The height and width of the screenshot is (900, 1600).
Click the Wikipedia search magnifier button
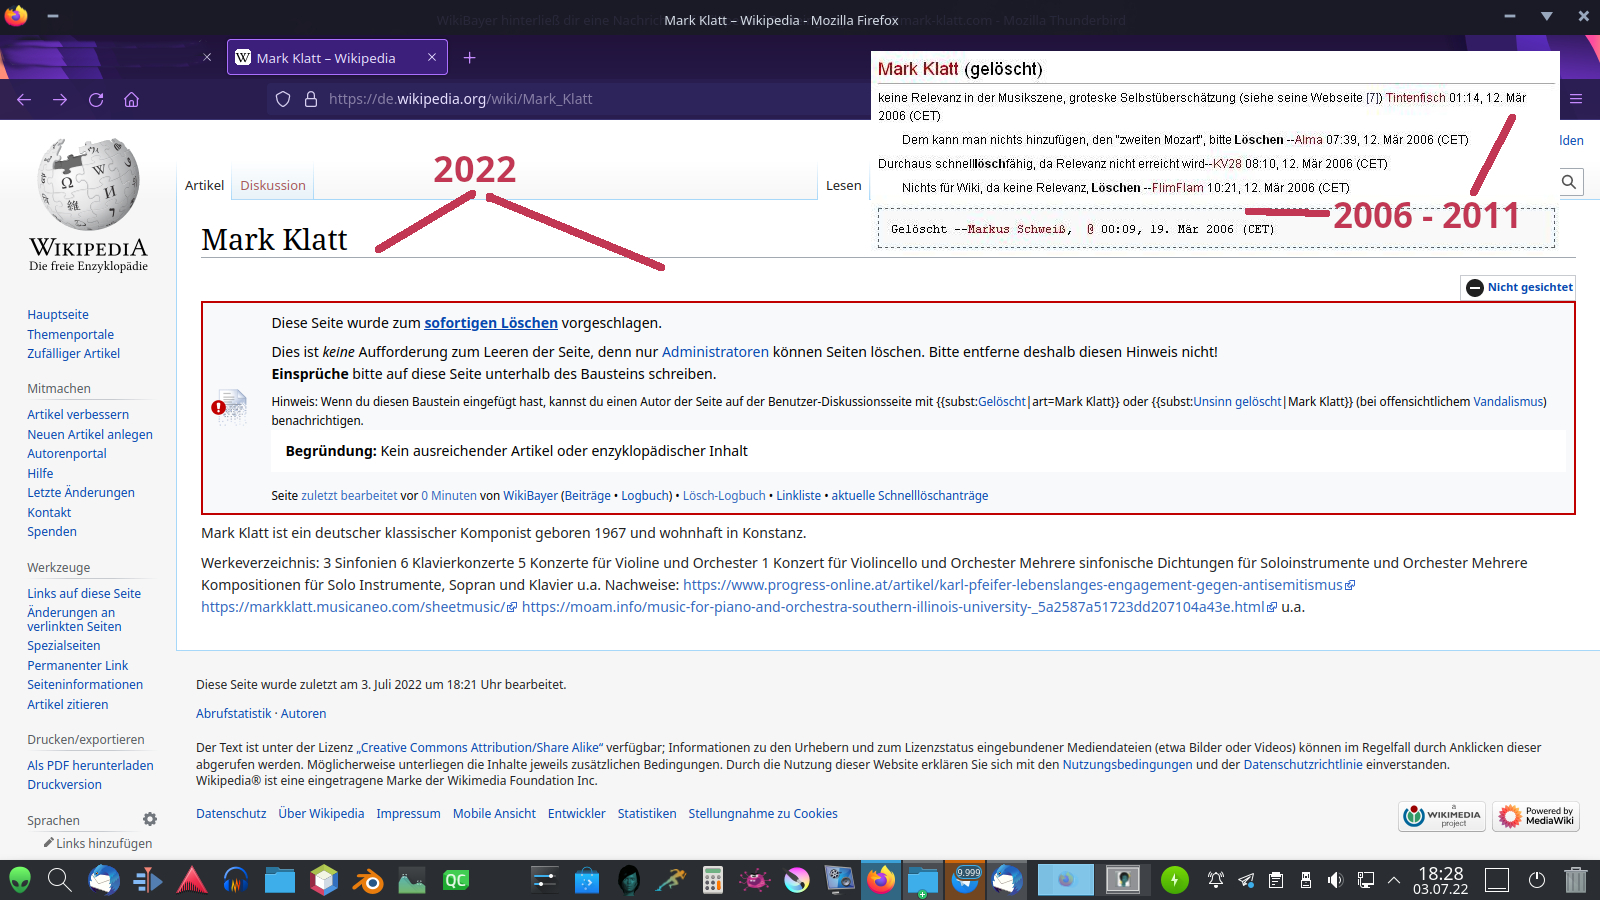pyautogui.click(x=1569, y=182)
